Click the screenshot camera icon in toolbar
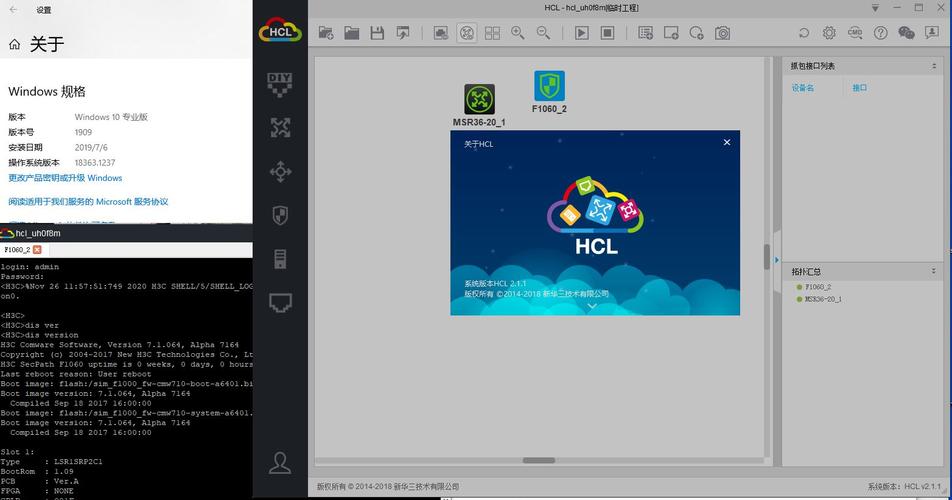The width and height of the screenshot is (952, 500). point(722,33)
